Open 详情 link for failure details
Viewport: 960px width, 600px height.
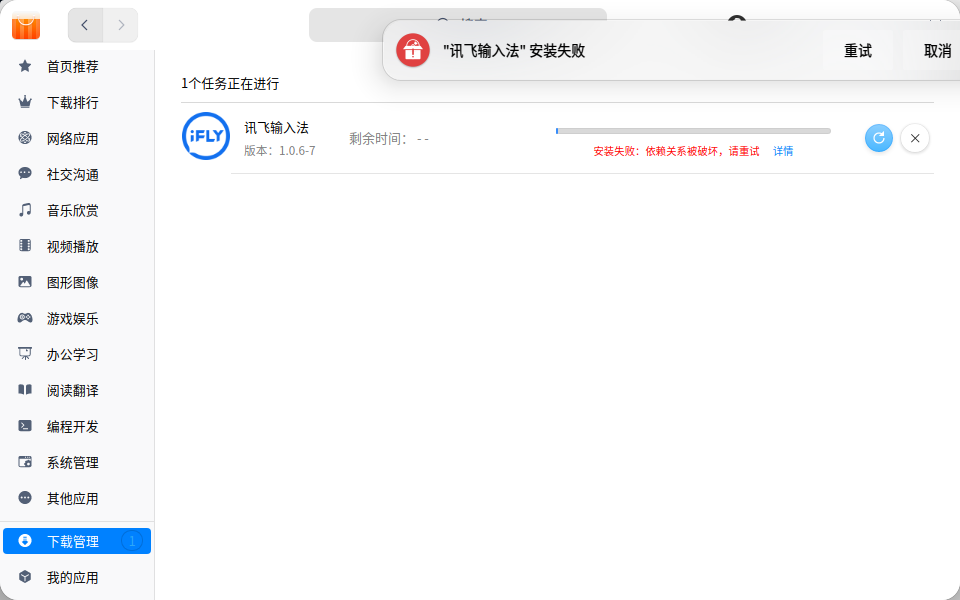[783, 151]
